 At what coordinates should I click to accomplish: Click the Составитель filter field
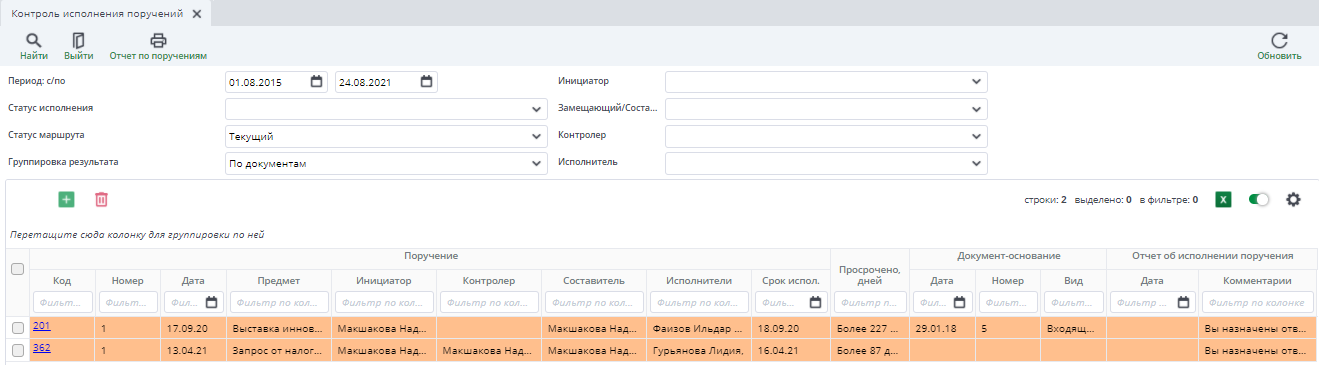click(x=594, y=302)
